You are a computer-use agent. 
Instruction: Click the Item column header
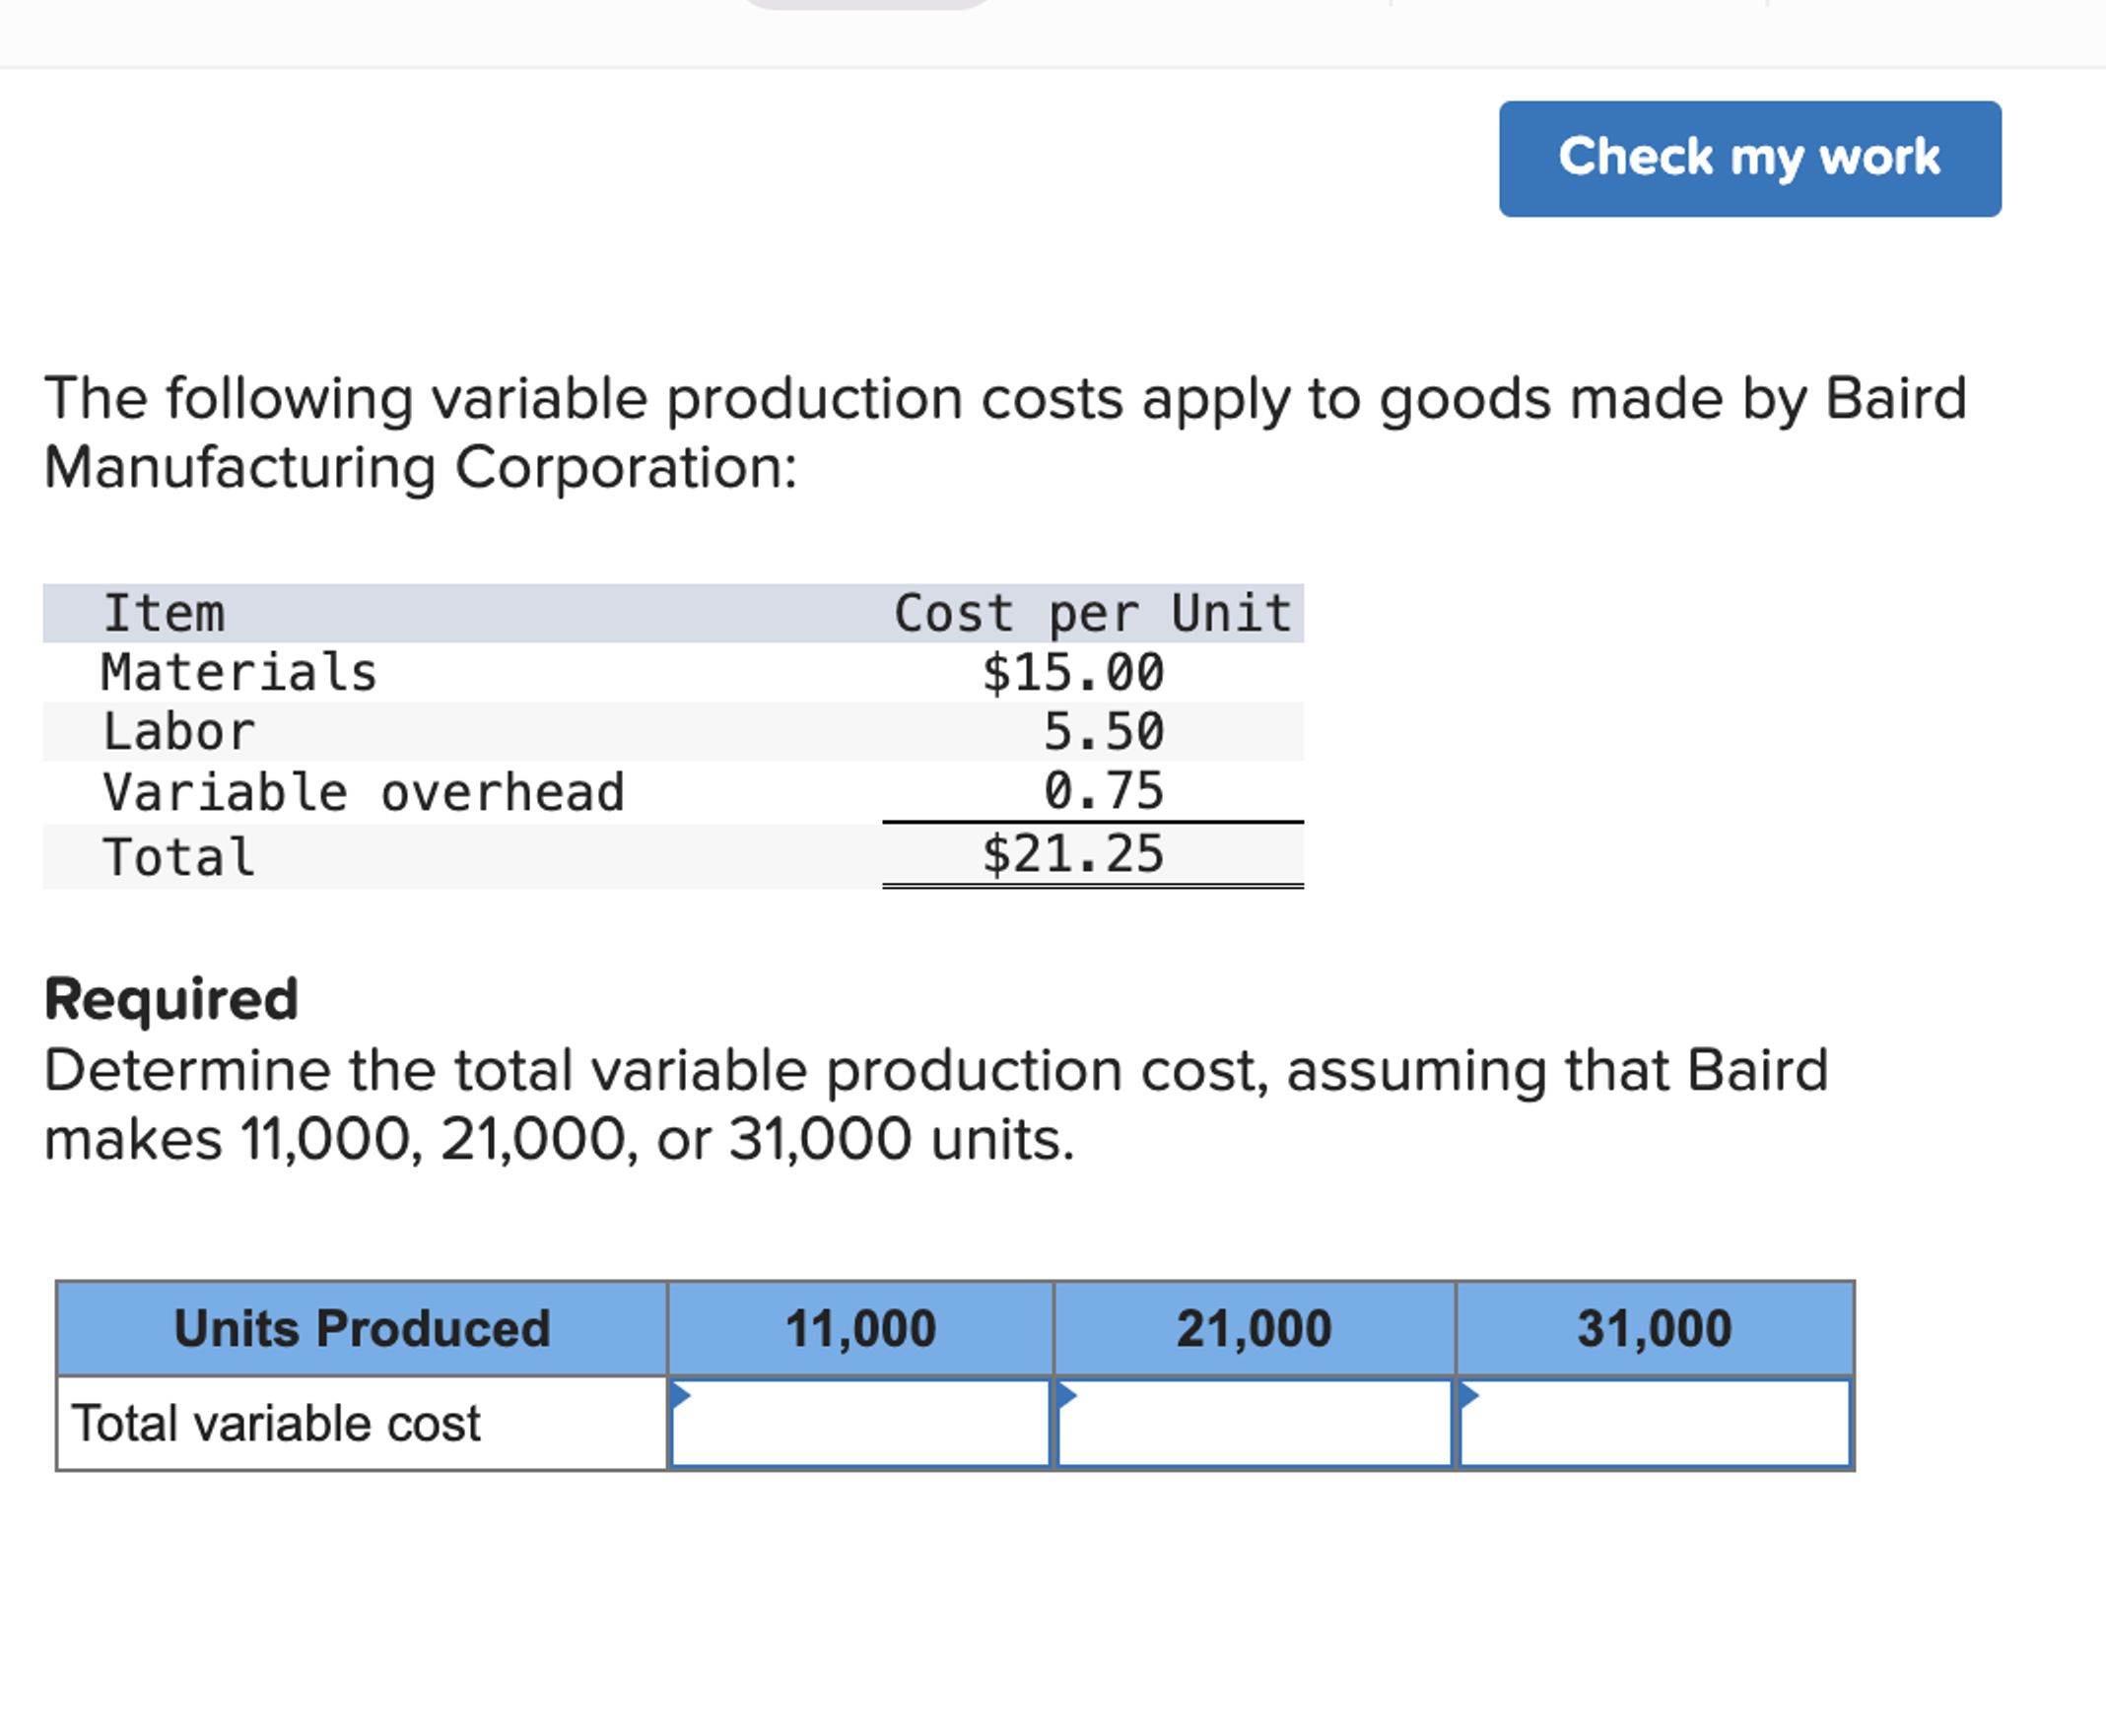pyautogui.click(x=163, y=612)
